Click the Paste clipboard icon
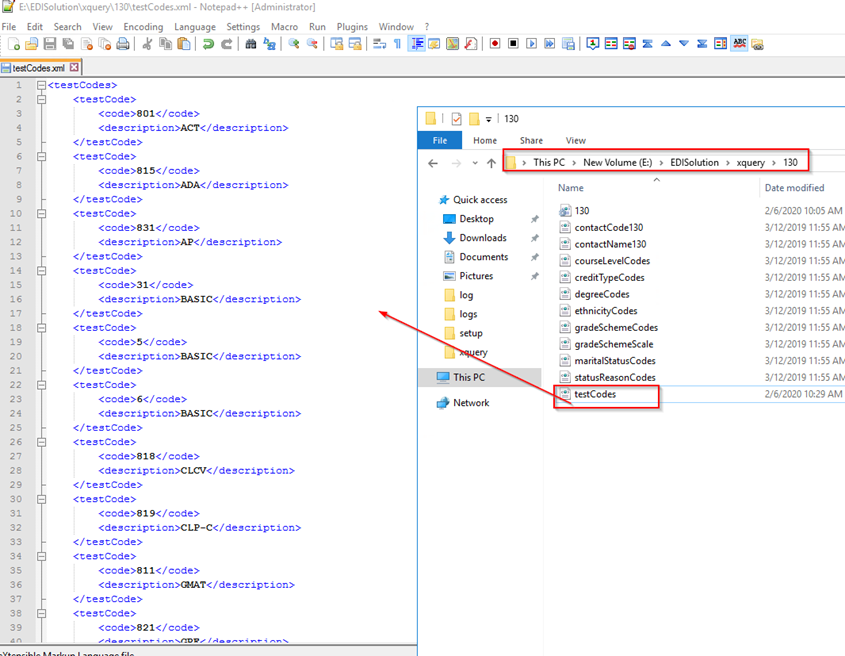 tap(184, 44)
